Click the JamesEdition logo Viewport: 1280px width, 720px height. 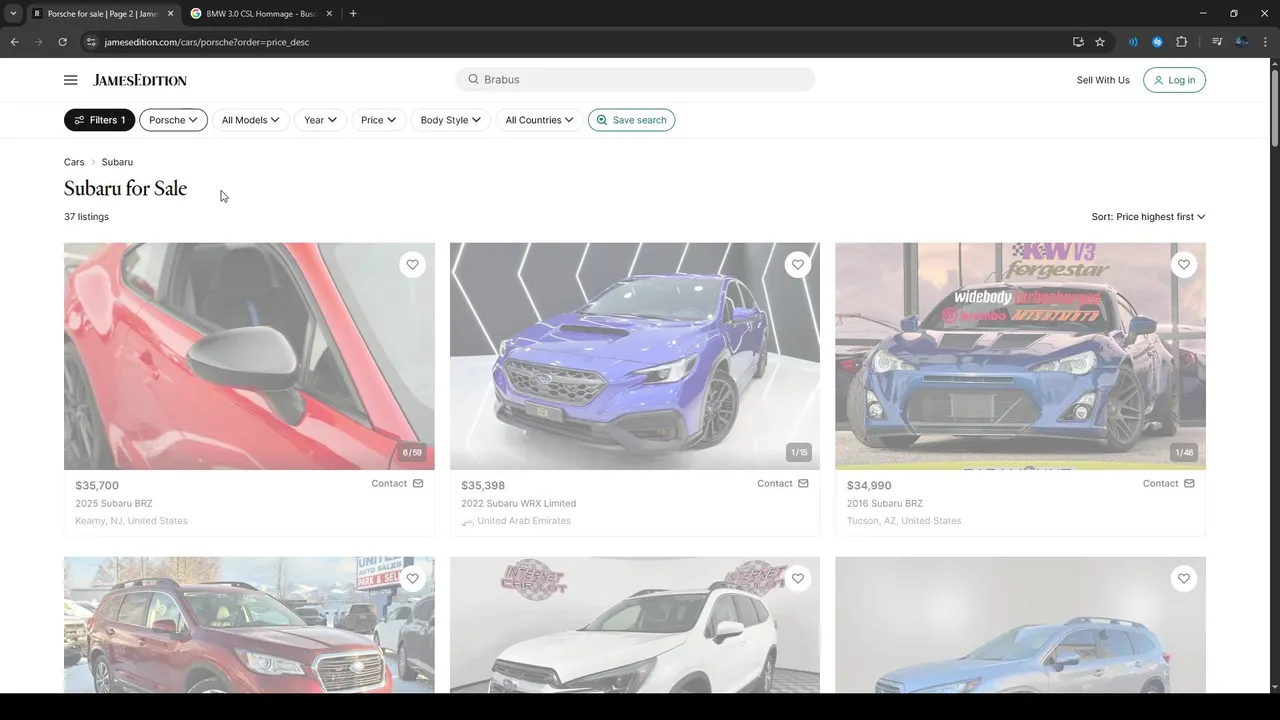tap(140, 80)
